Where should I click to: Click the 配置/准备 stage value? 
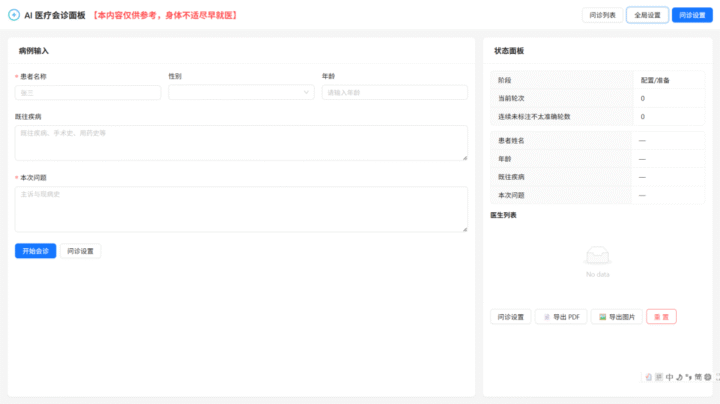655,80
